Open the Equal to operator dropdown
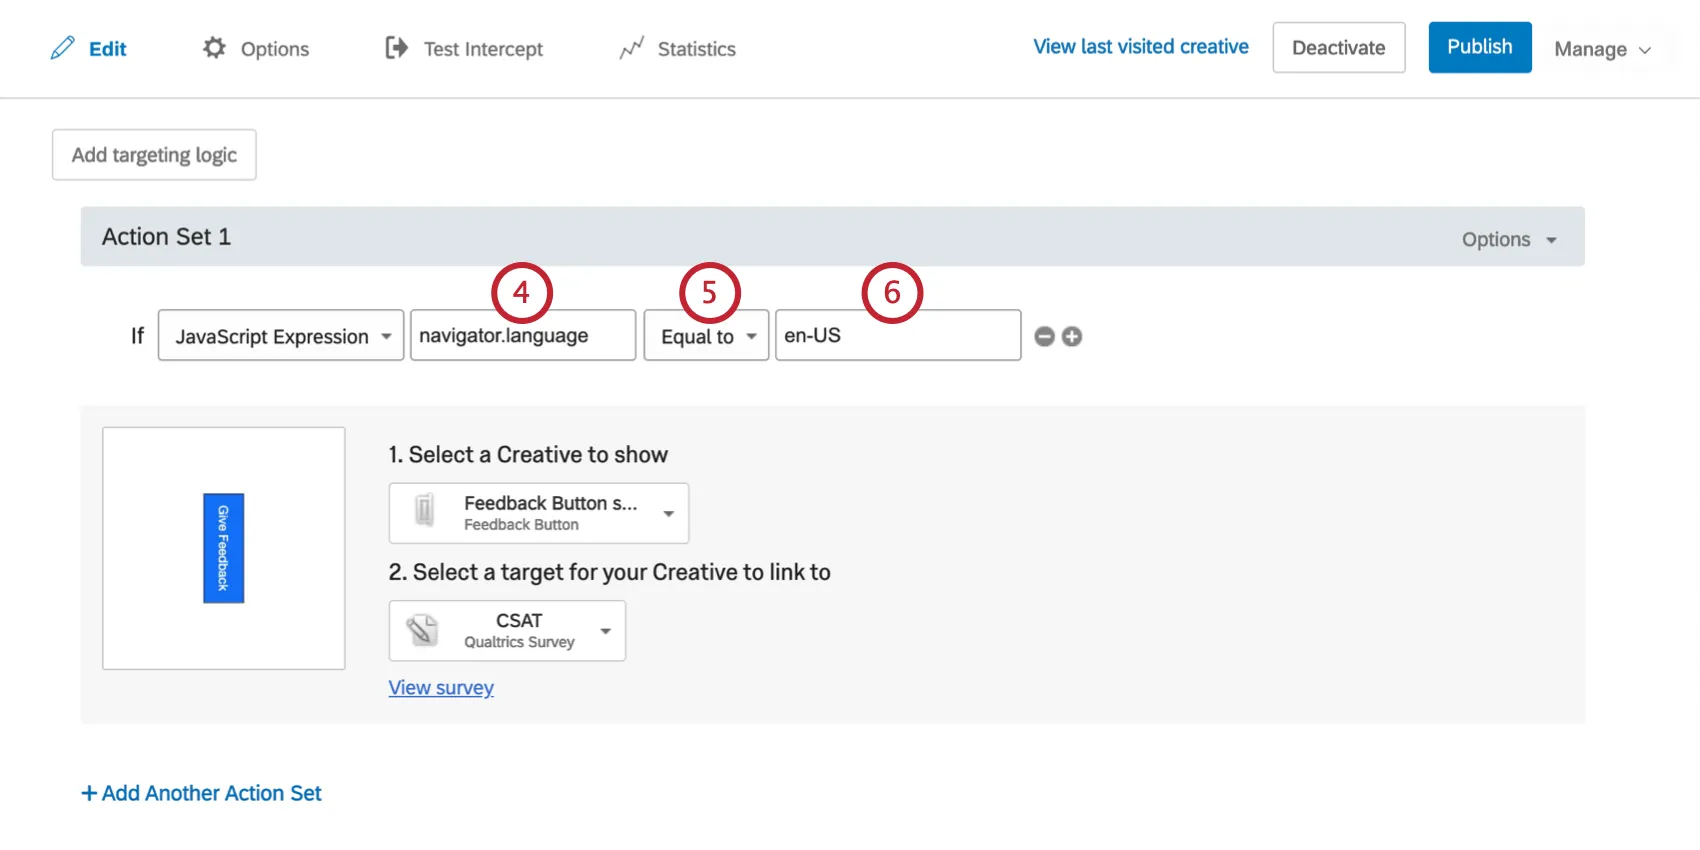 [x=706, y=336]
